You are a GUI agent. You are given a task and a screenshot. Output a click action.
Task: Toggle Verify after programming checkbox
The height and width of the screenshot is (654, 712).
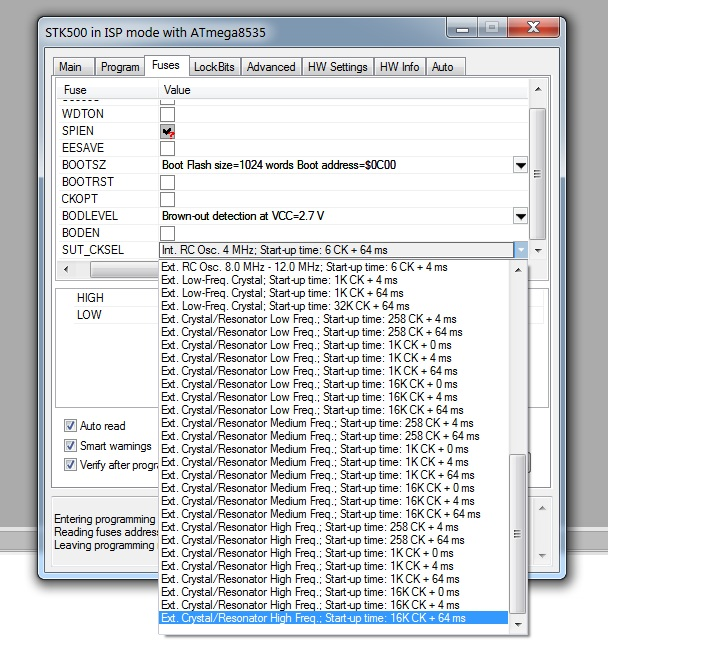click(x=70, y=465)
